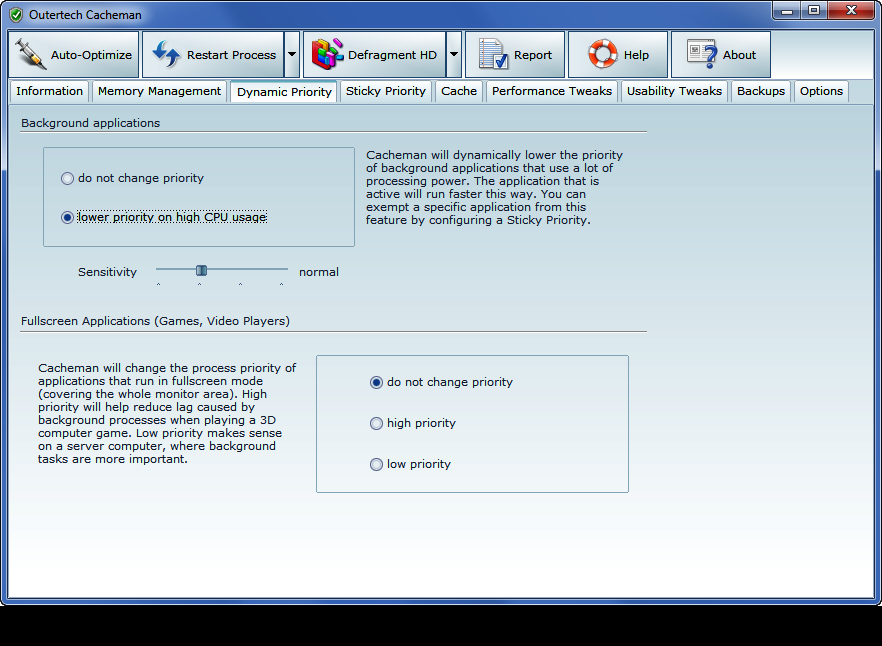882x646 pixels.
Task: Switch to the Memory Management tab
Action: coord(159,91)
